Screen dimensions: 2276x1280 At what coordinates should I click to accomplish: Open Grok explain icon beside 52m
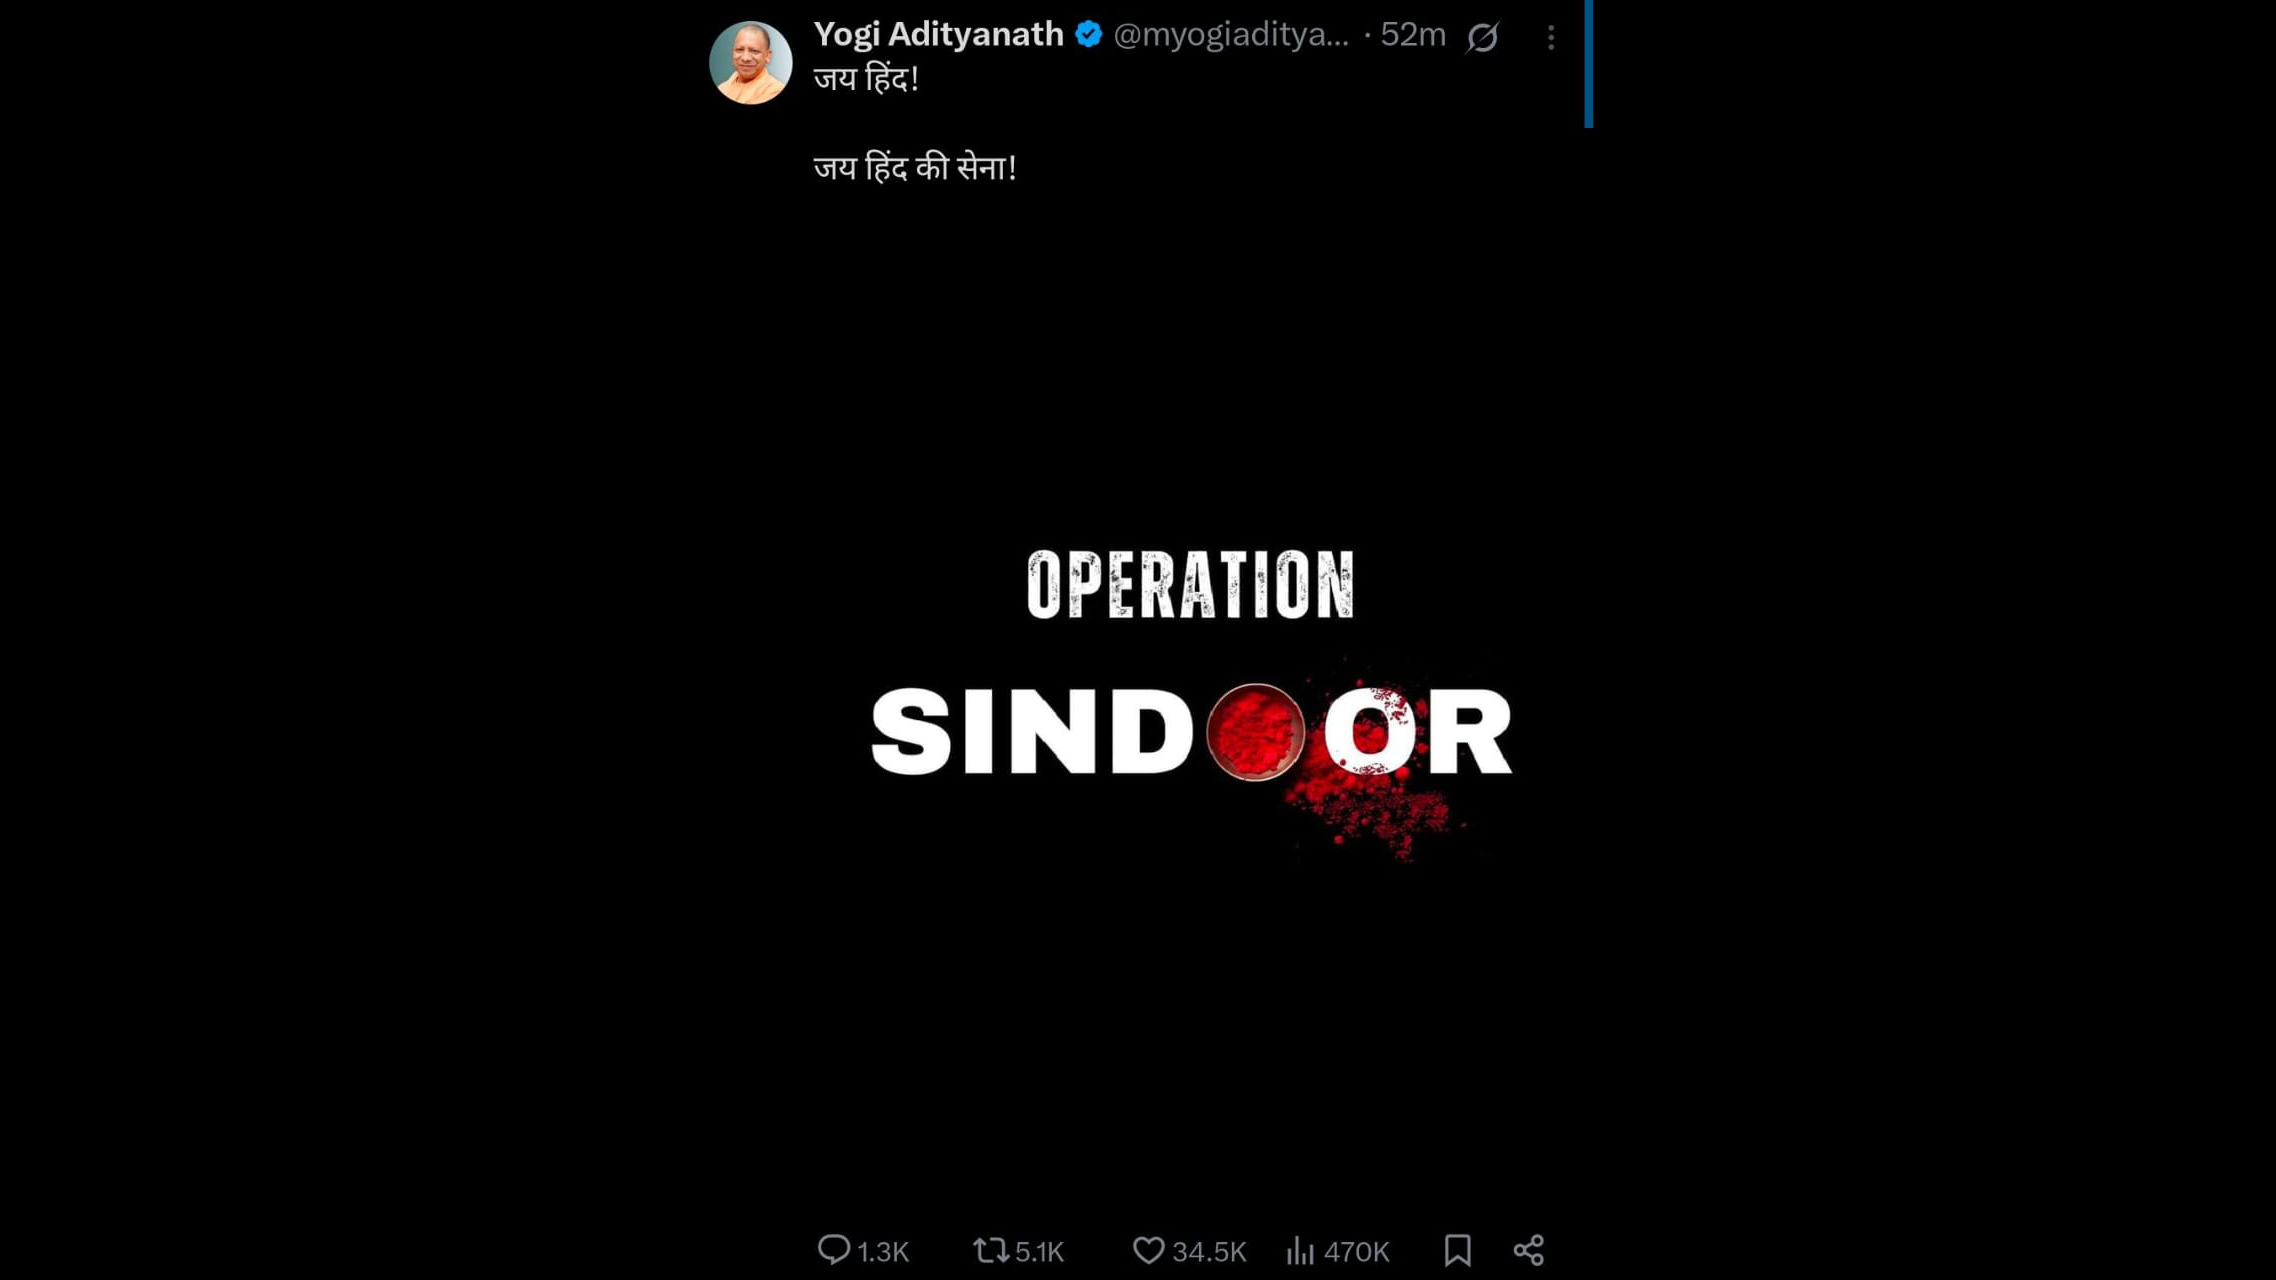click(x=1482, y=37)
